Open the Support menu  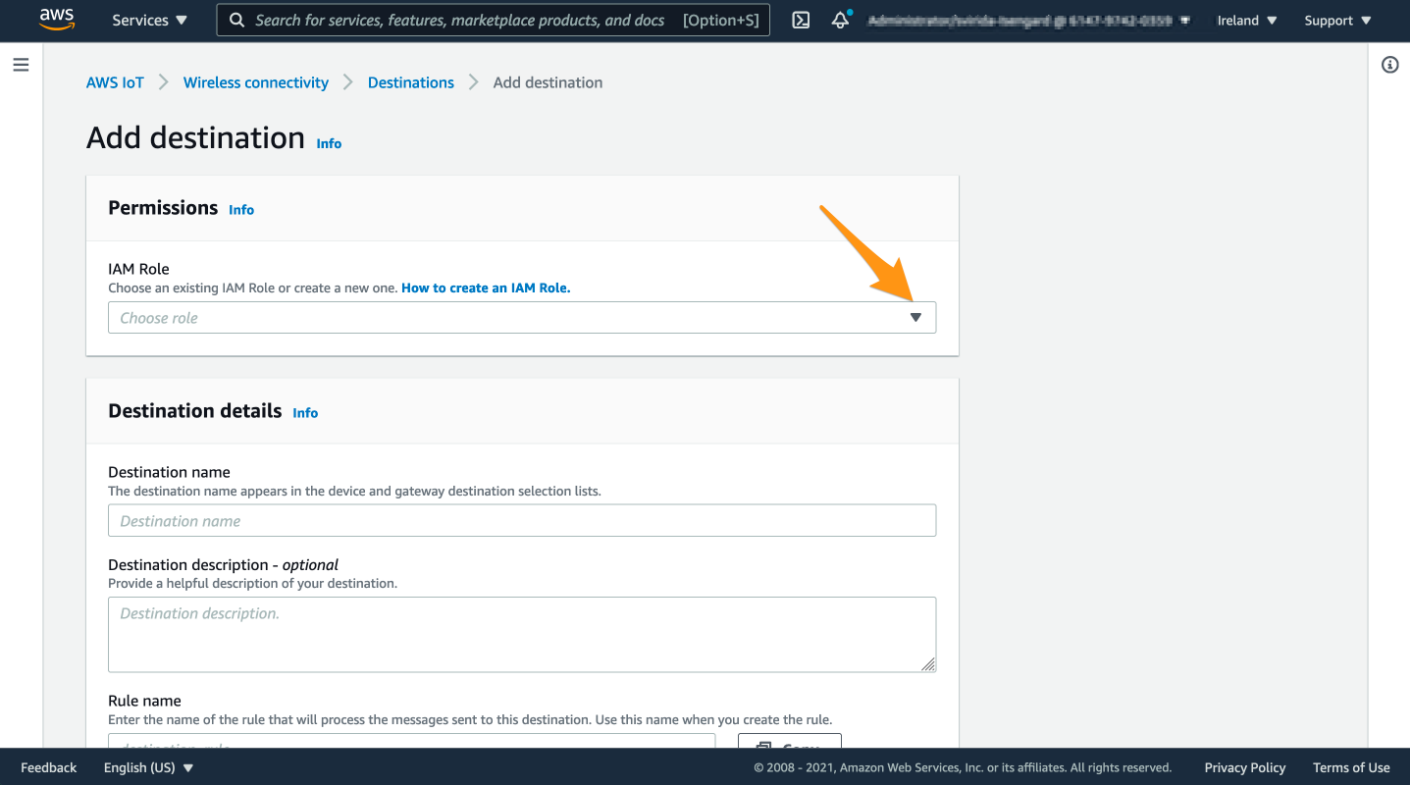[1337, 20]
